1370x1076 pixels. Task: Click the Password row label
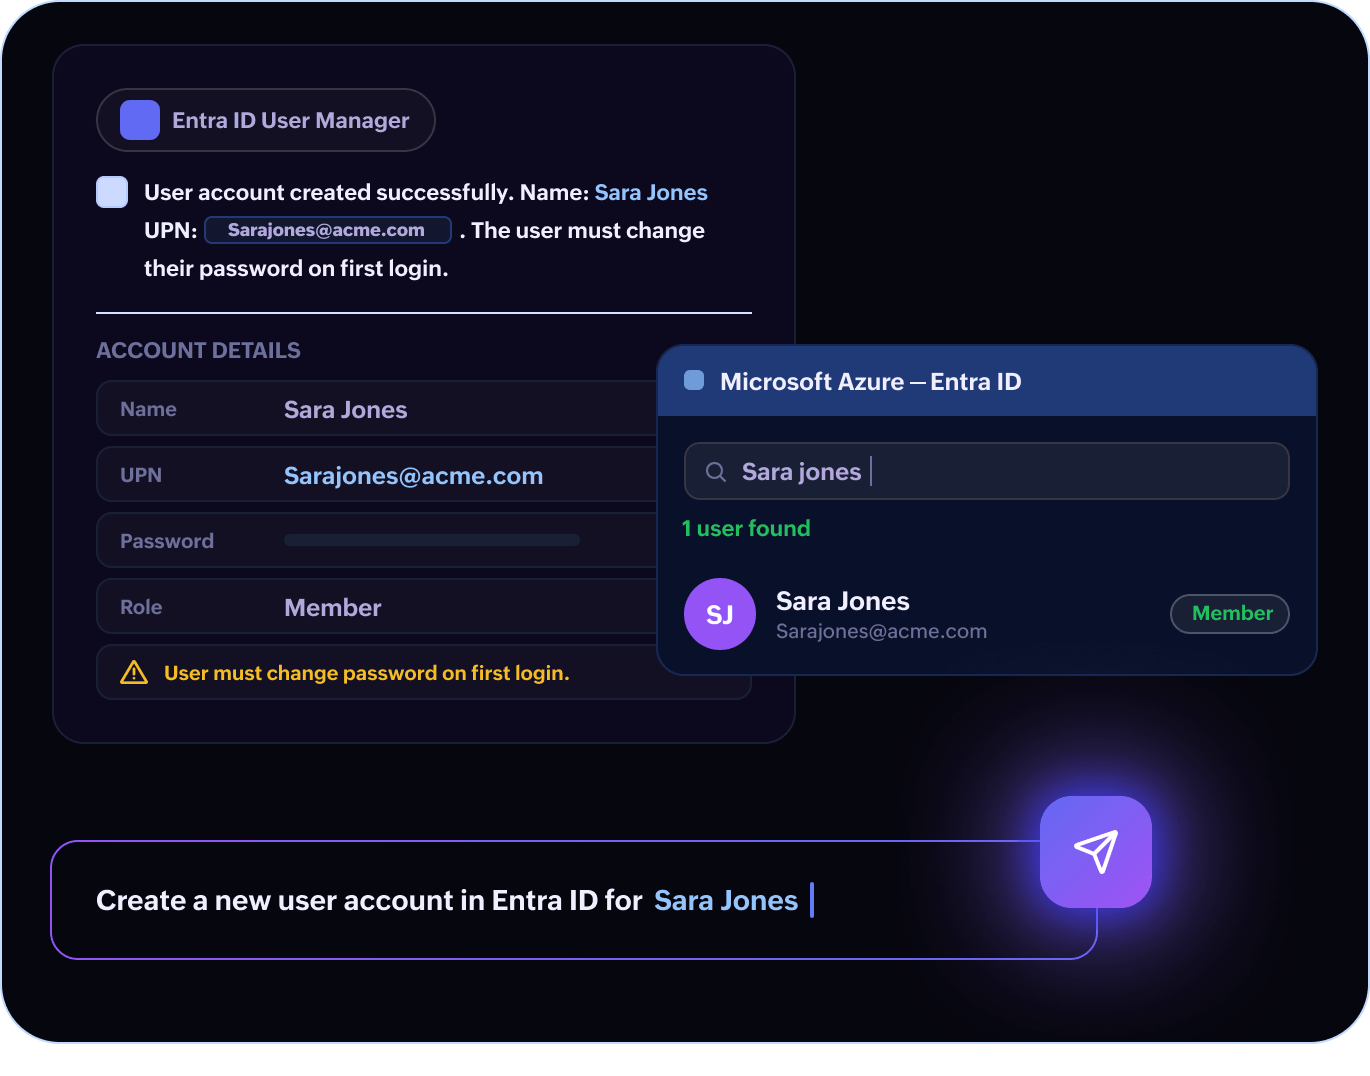click(167, 541)
